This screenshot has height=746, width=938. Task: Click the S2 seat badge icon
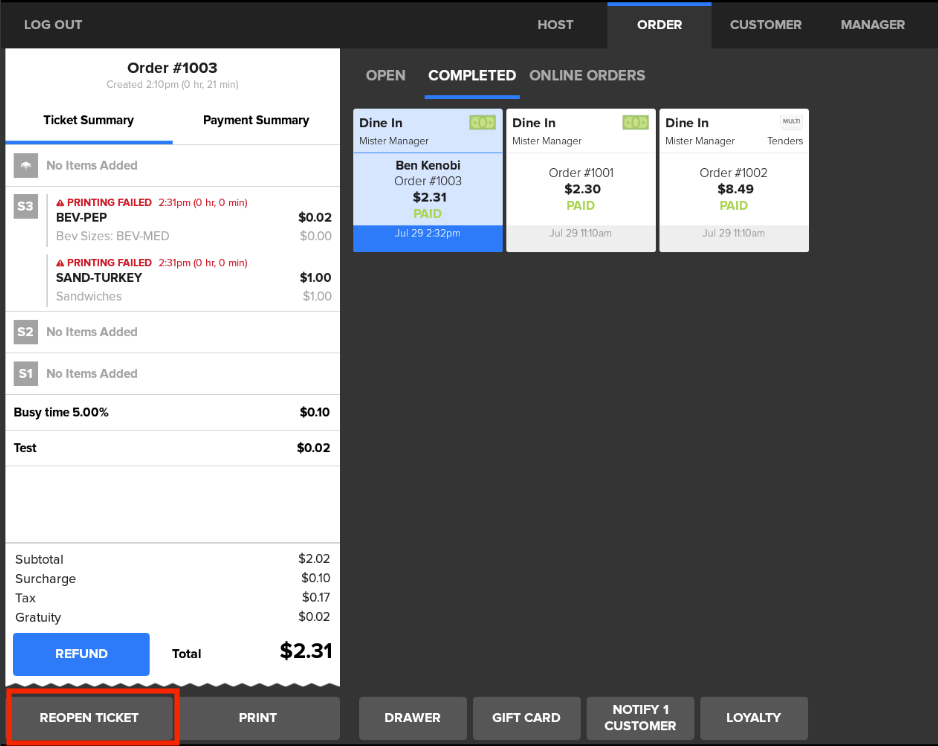tap(25, 332)
